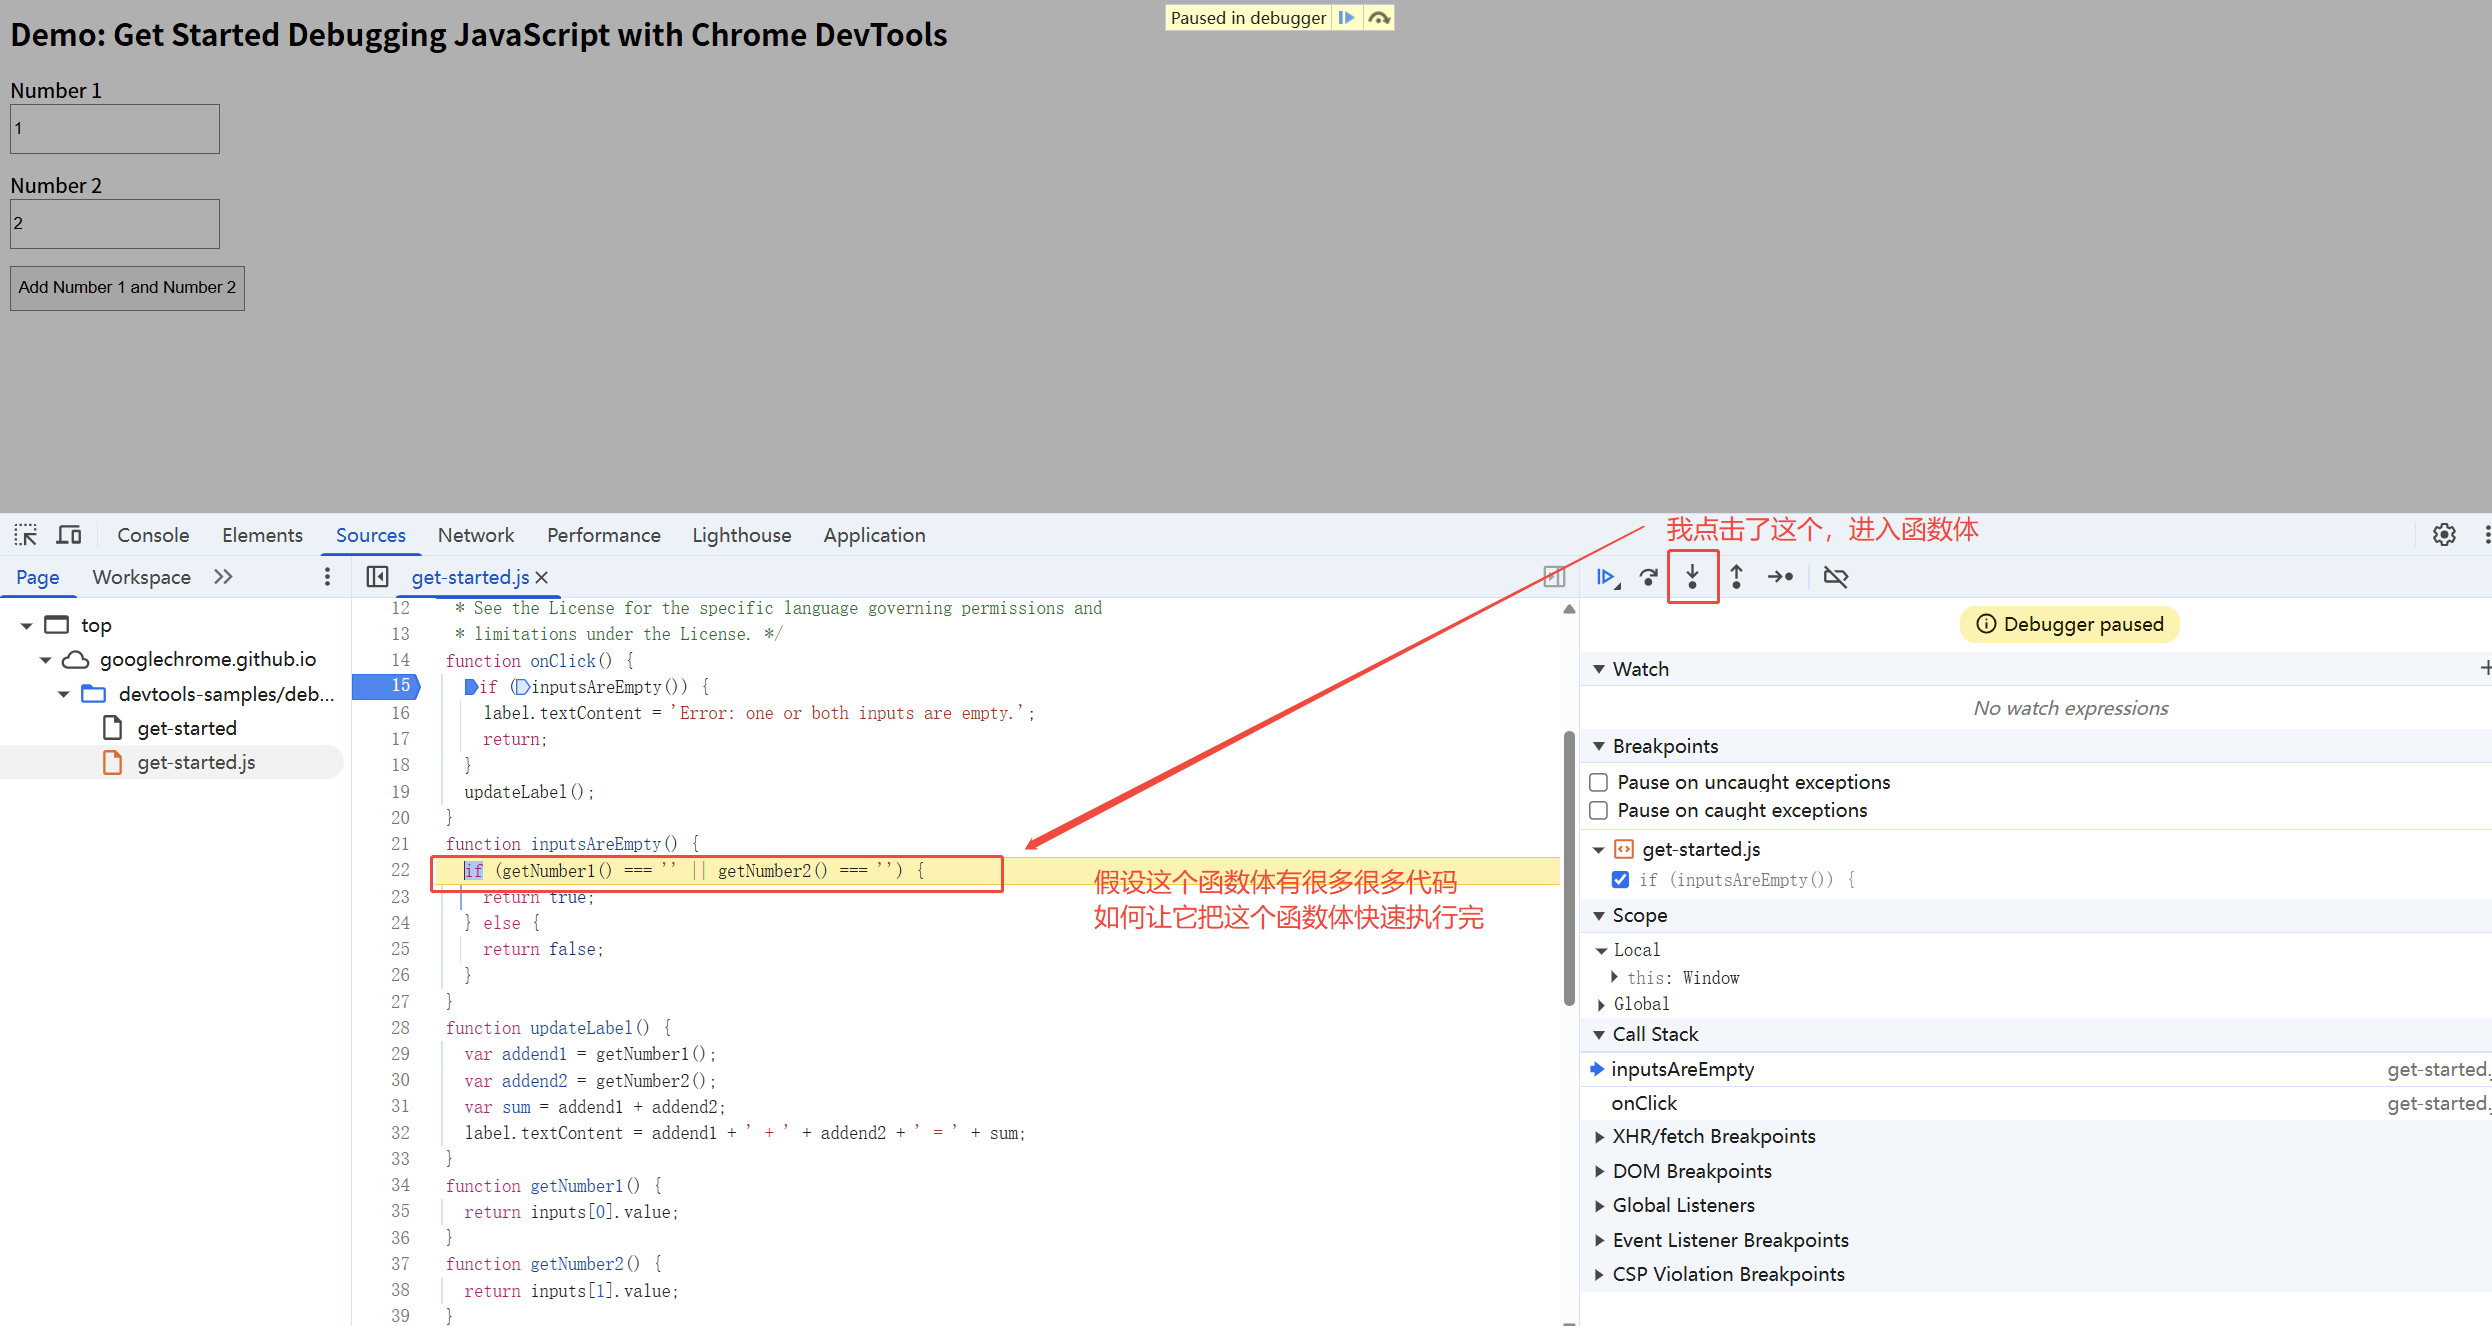Enable Pause on uncaught exceptions
This screenshot has width=2492, height=1326.
tap(1599, 782)
